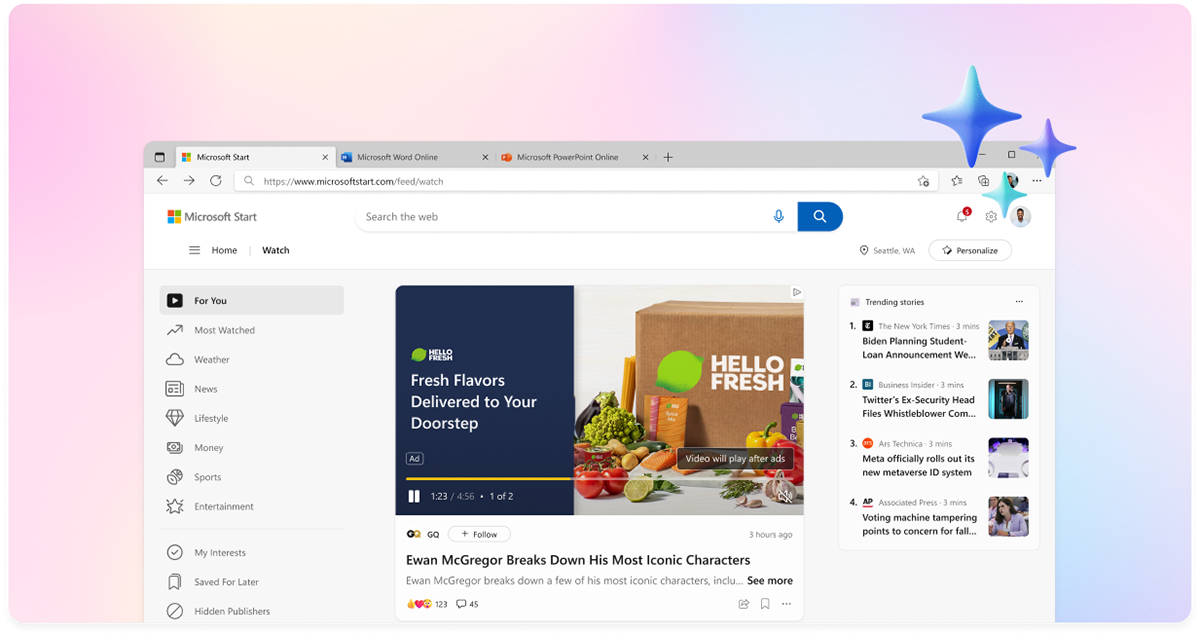
Task: Click the yellow video progress bar
Action: coord(489,479)
